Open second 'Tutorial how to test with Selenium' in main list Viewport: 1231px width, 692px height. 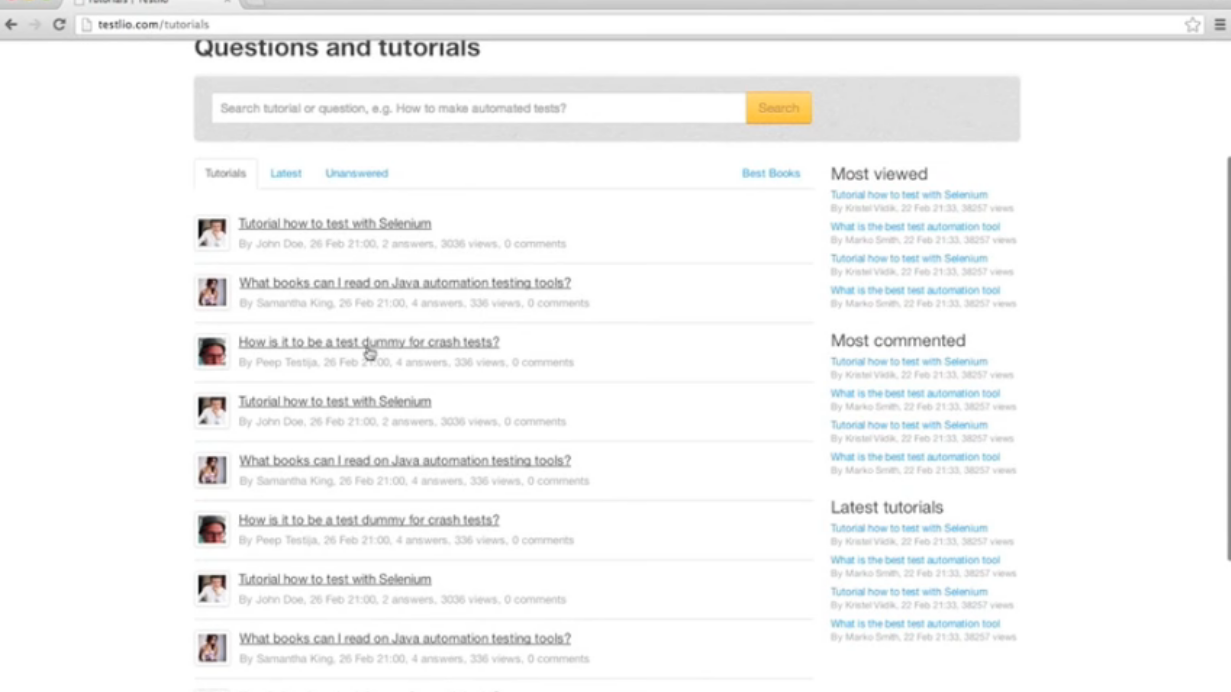335,401
